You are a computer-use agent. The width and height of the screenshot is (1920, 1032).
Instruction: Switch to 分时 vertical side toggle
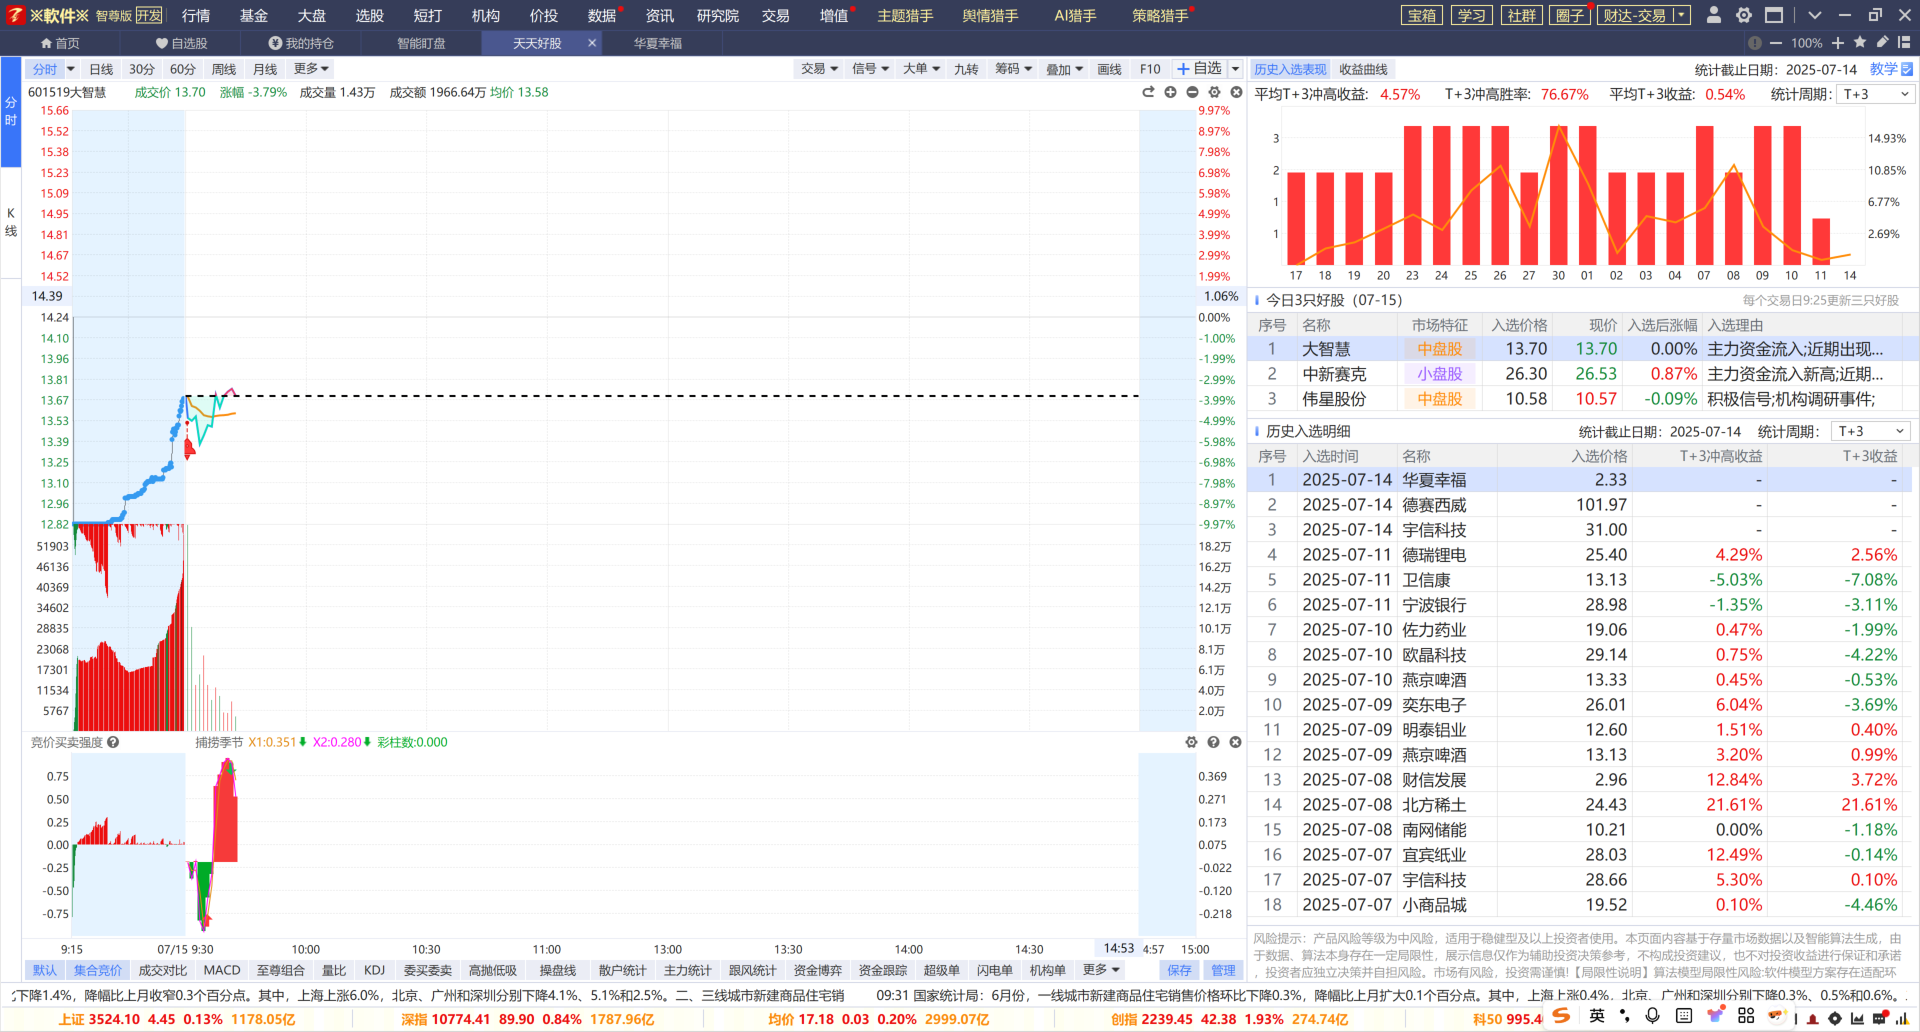11,111
